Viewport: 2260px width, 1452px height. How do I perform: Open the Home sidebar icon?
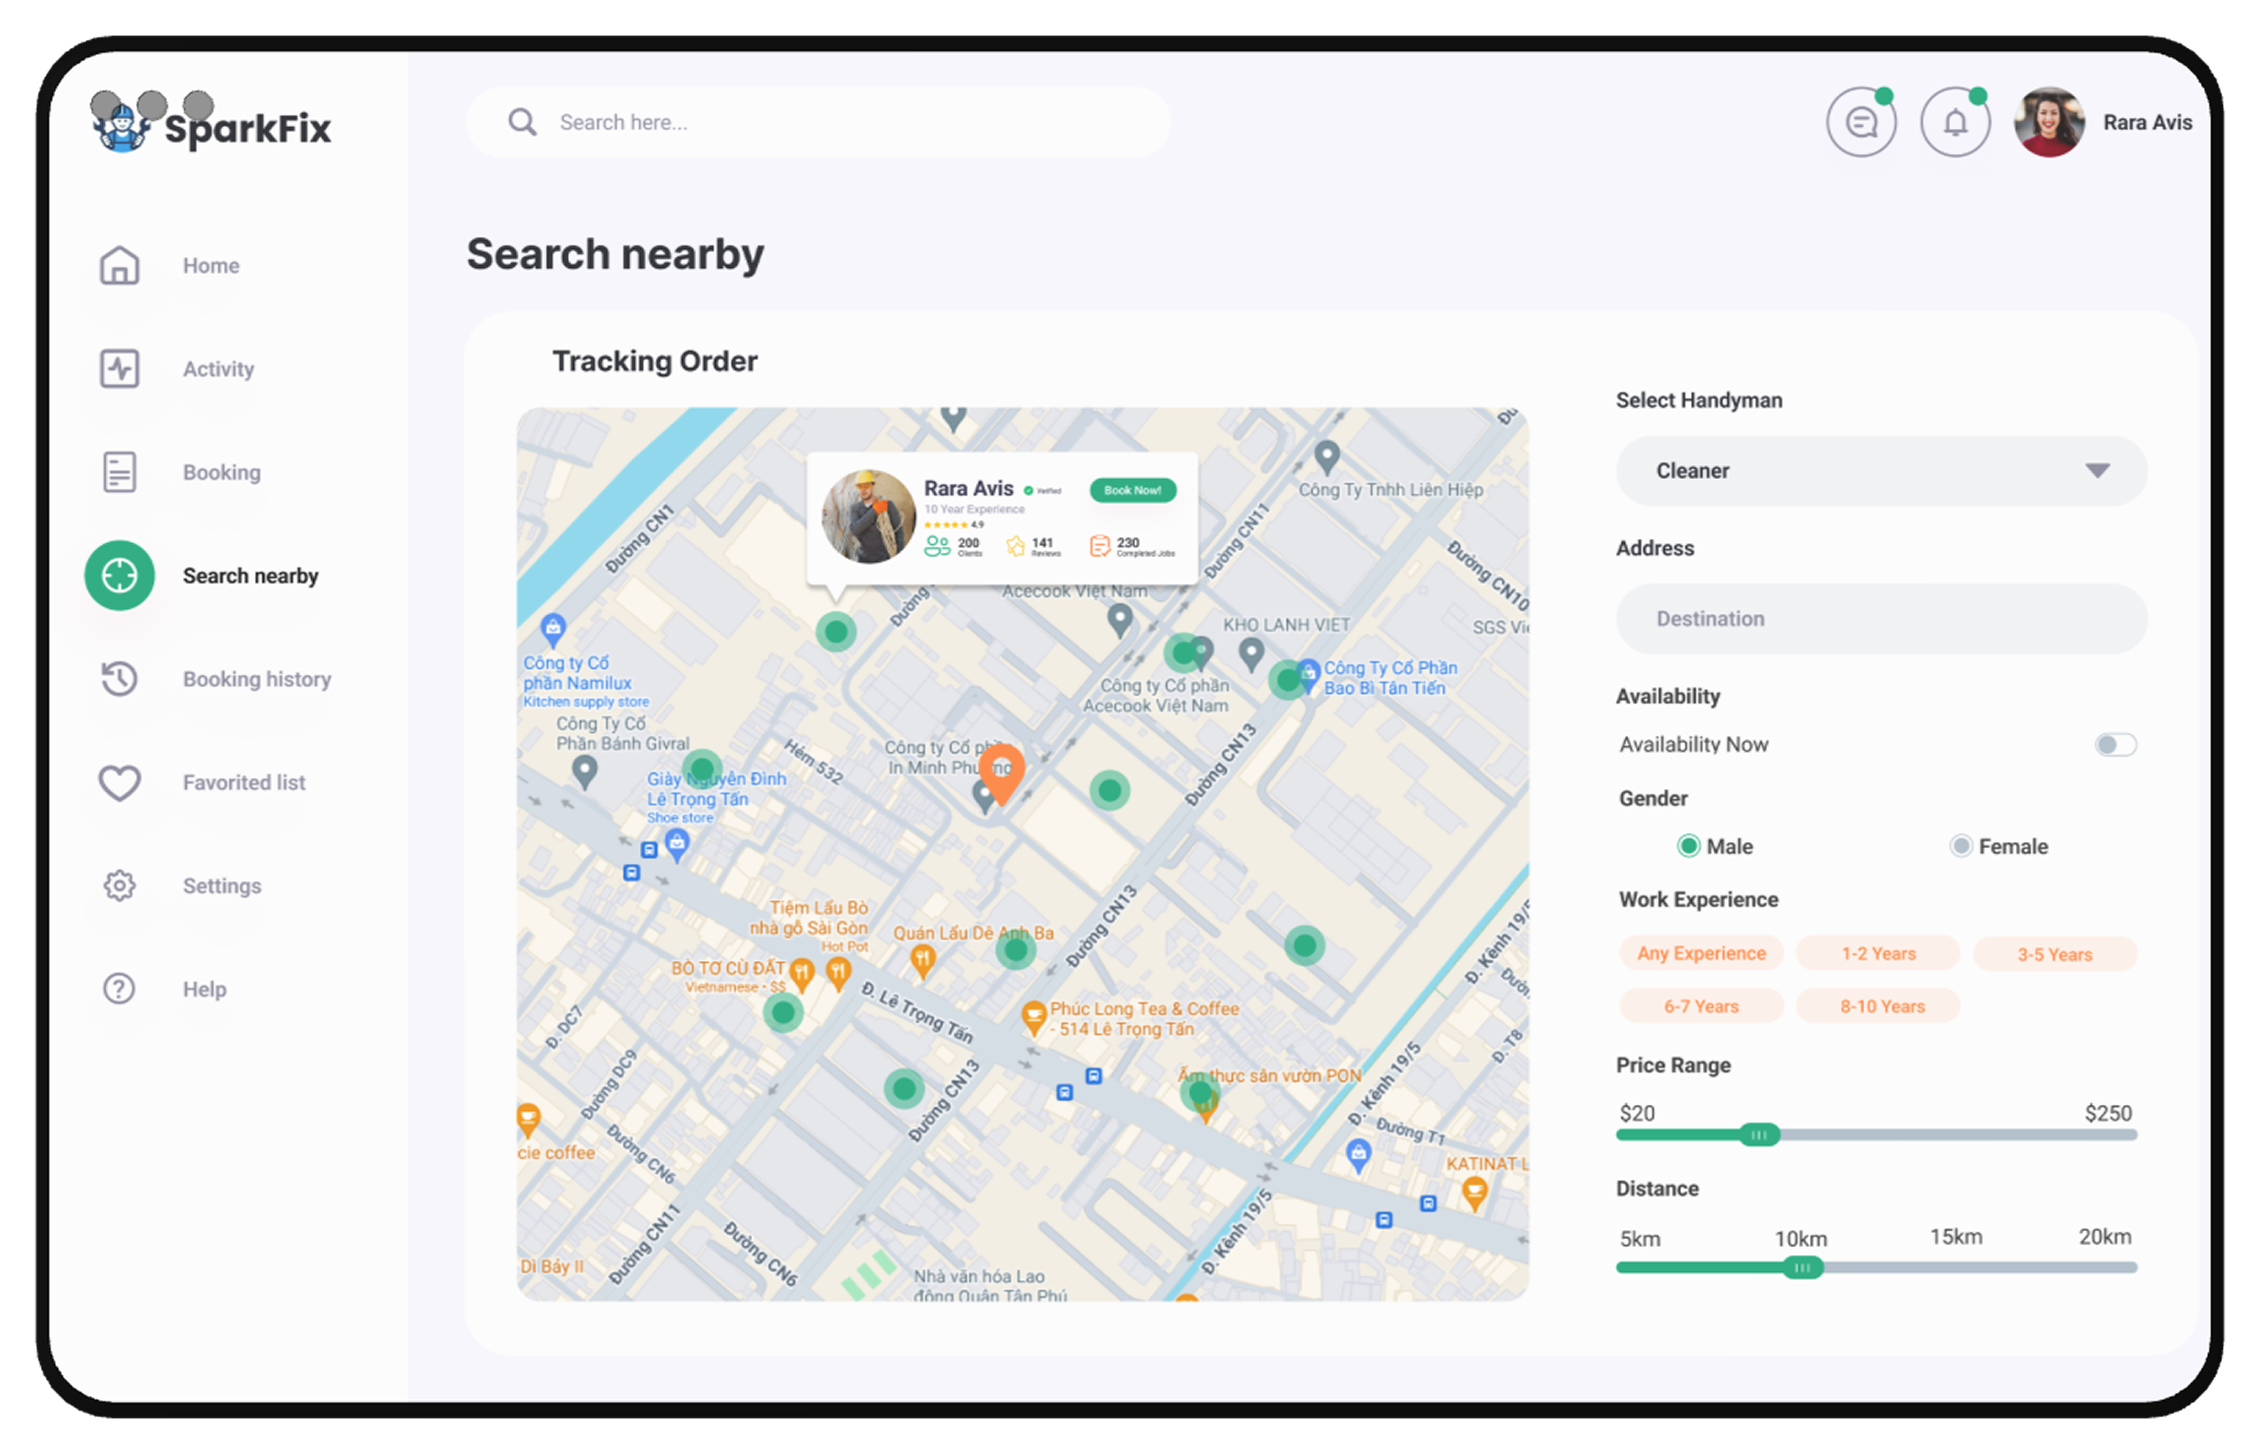[119, 265]
